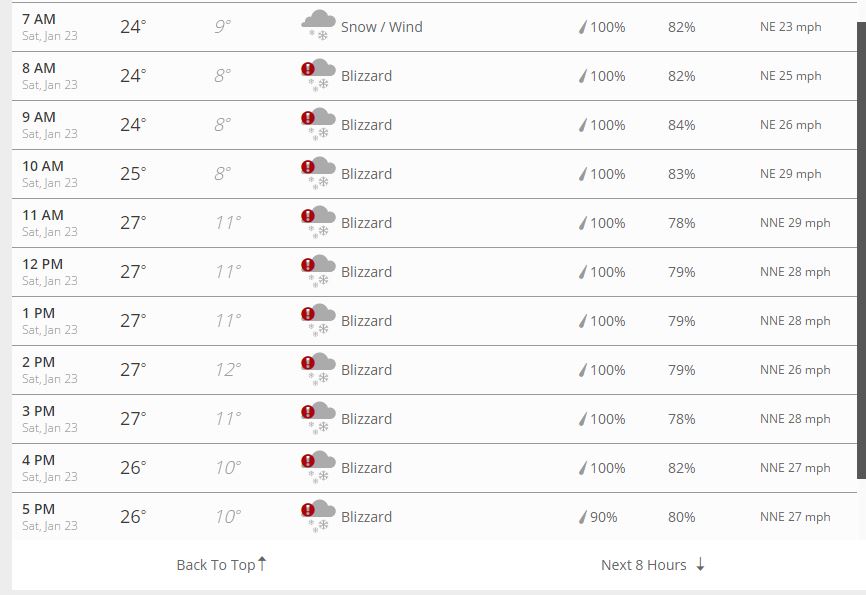Select the 11 AM Sat, Jan 23 row
The image size is (866, 595).
coord(434,223)
